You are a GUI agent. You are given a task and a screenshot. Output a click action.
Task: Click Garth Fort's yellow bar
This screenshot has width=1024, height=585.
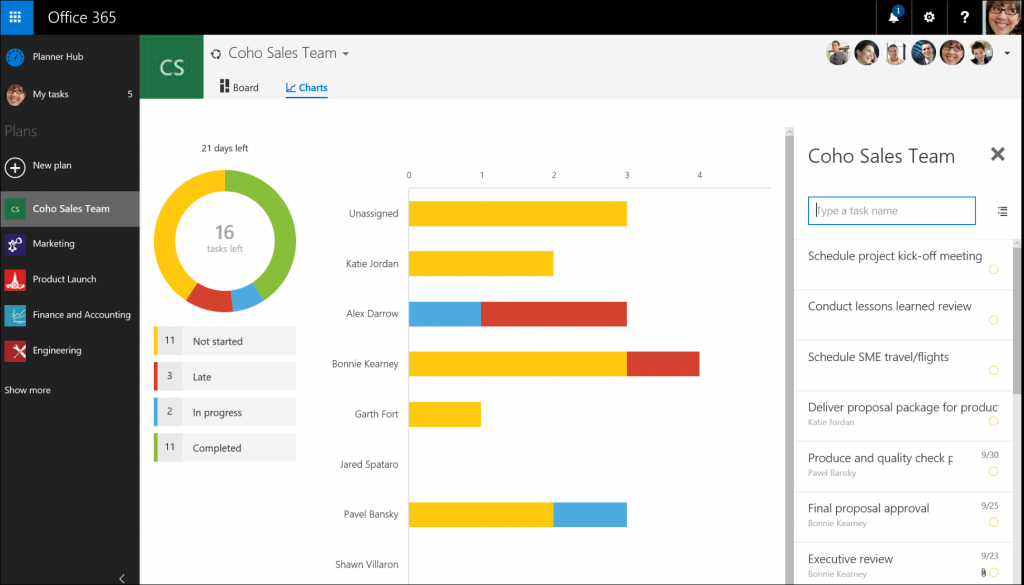[x=445, y=415]
